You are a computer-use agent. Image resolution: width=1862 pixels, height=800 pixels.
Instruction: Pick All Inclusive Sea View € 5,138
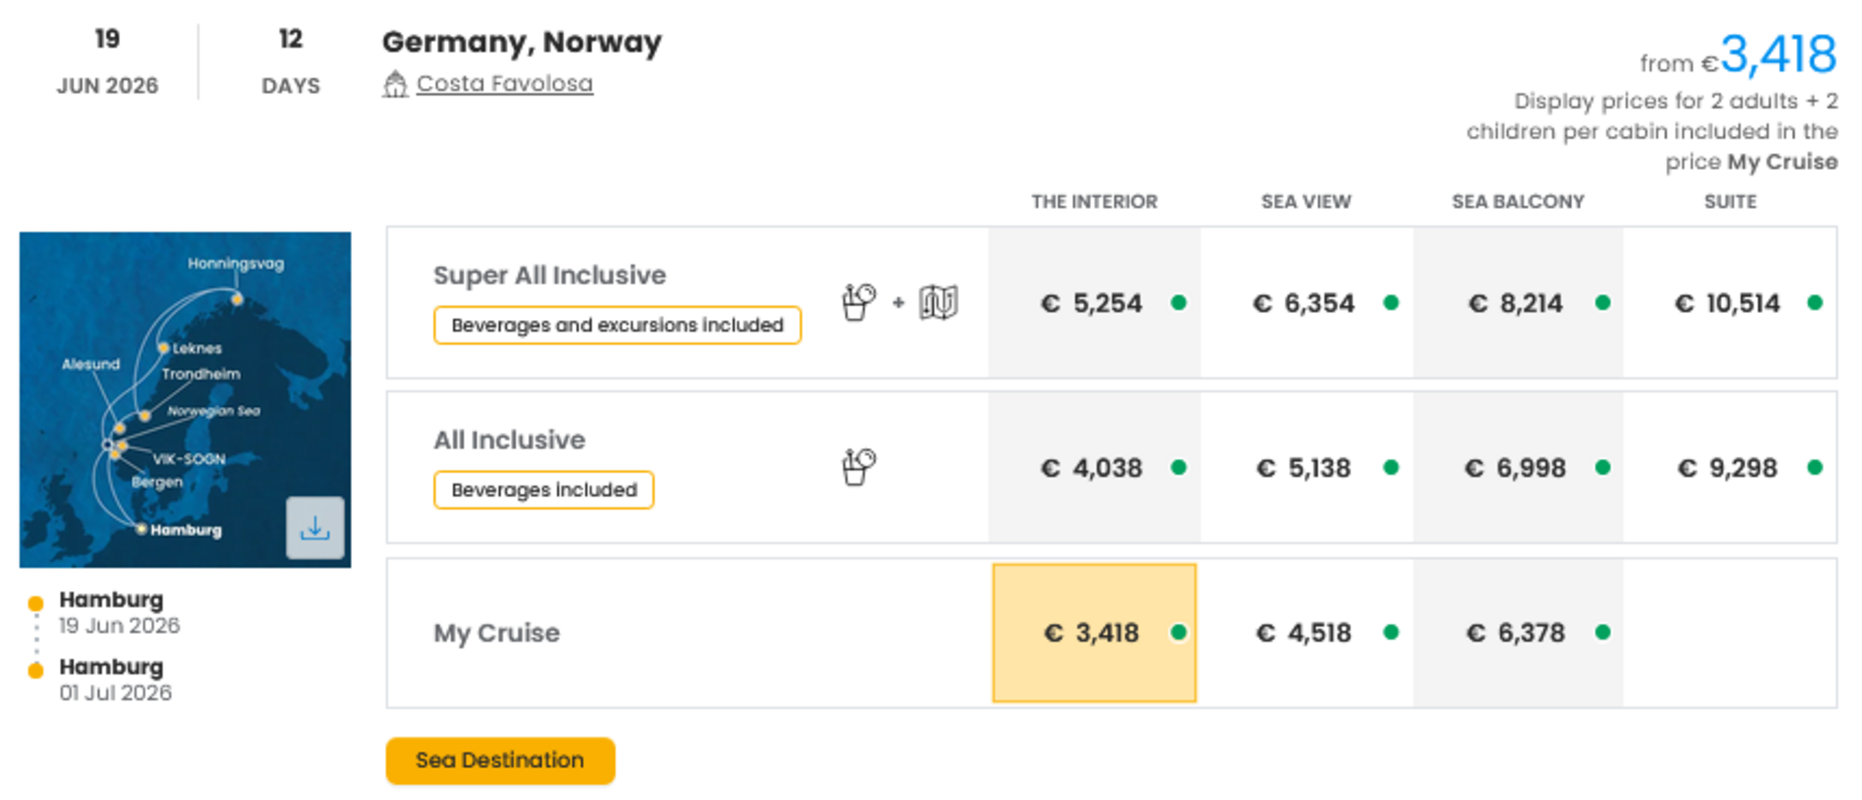pos(1306,468)
